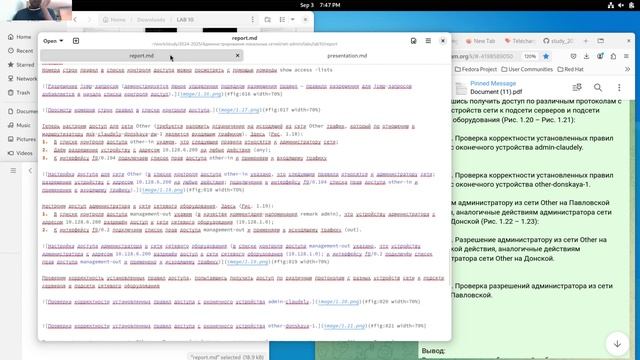Screen dimensions: 640x360
Task: Open a new browser tab with the plus
Action: [586, 41]
